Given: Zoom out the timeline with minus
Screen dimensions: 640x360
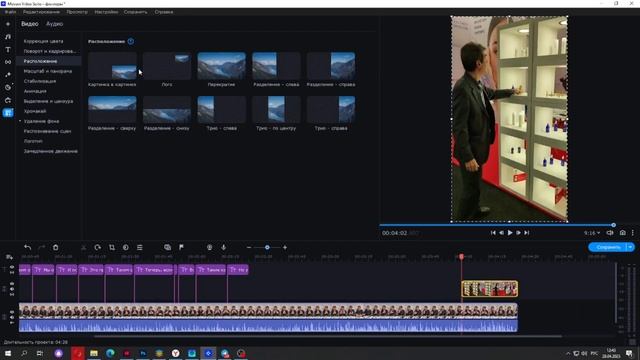Looking at the screenshot, I should [249, 247].
